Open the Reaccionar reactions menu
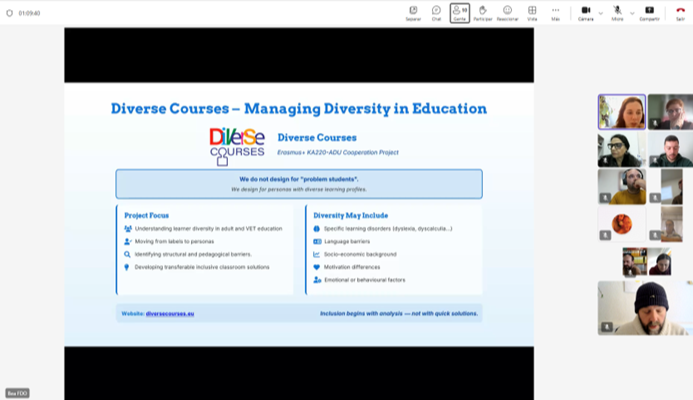The image size is (693, 400). coord(507,13)
